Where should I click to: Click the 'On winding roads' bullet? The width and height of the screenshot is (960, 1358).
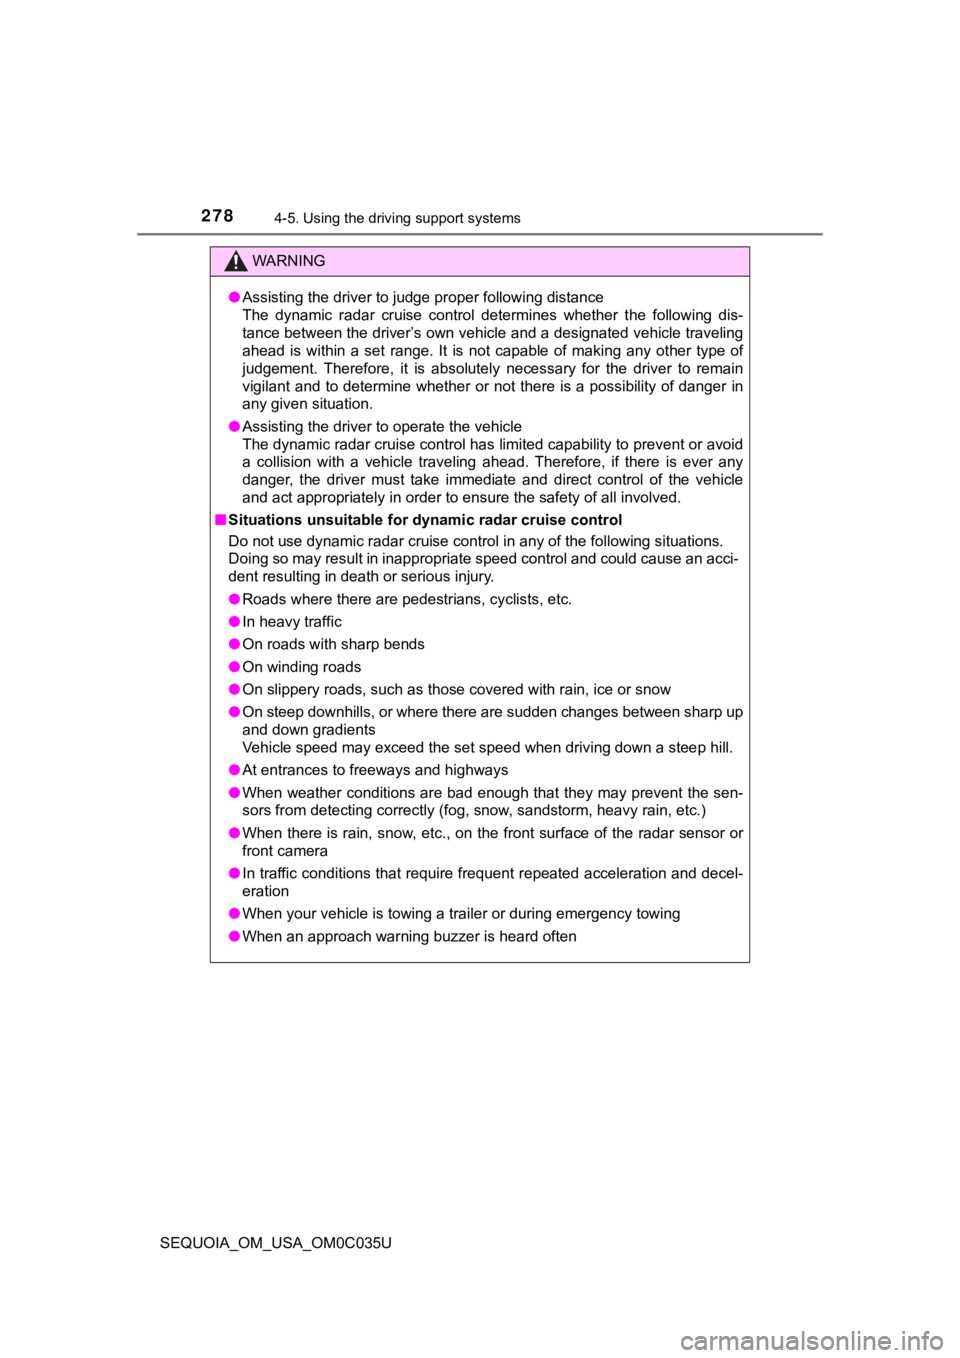point(302,667)
